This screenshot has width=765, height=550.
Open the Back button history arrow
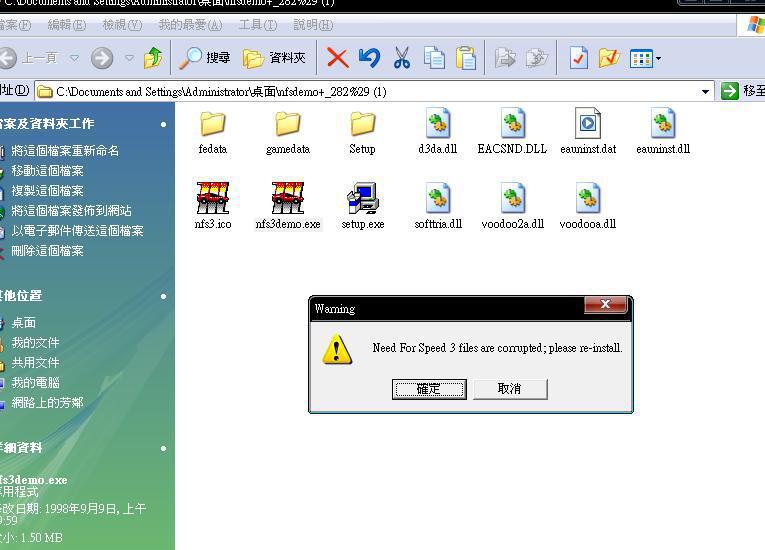(x=74, y=58)
